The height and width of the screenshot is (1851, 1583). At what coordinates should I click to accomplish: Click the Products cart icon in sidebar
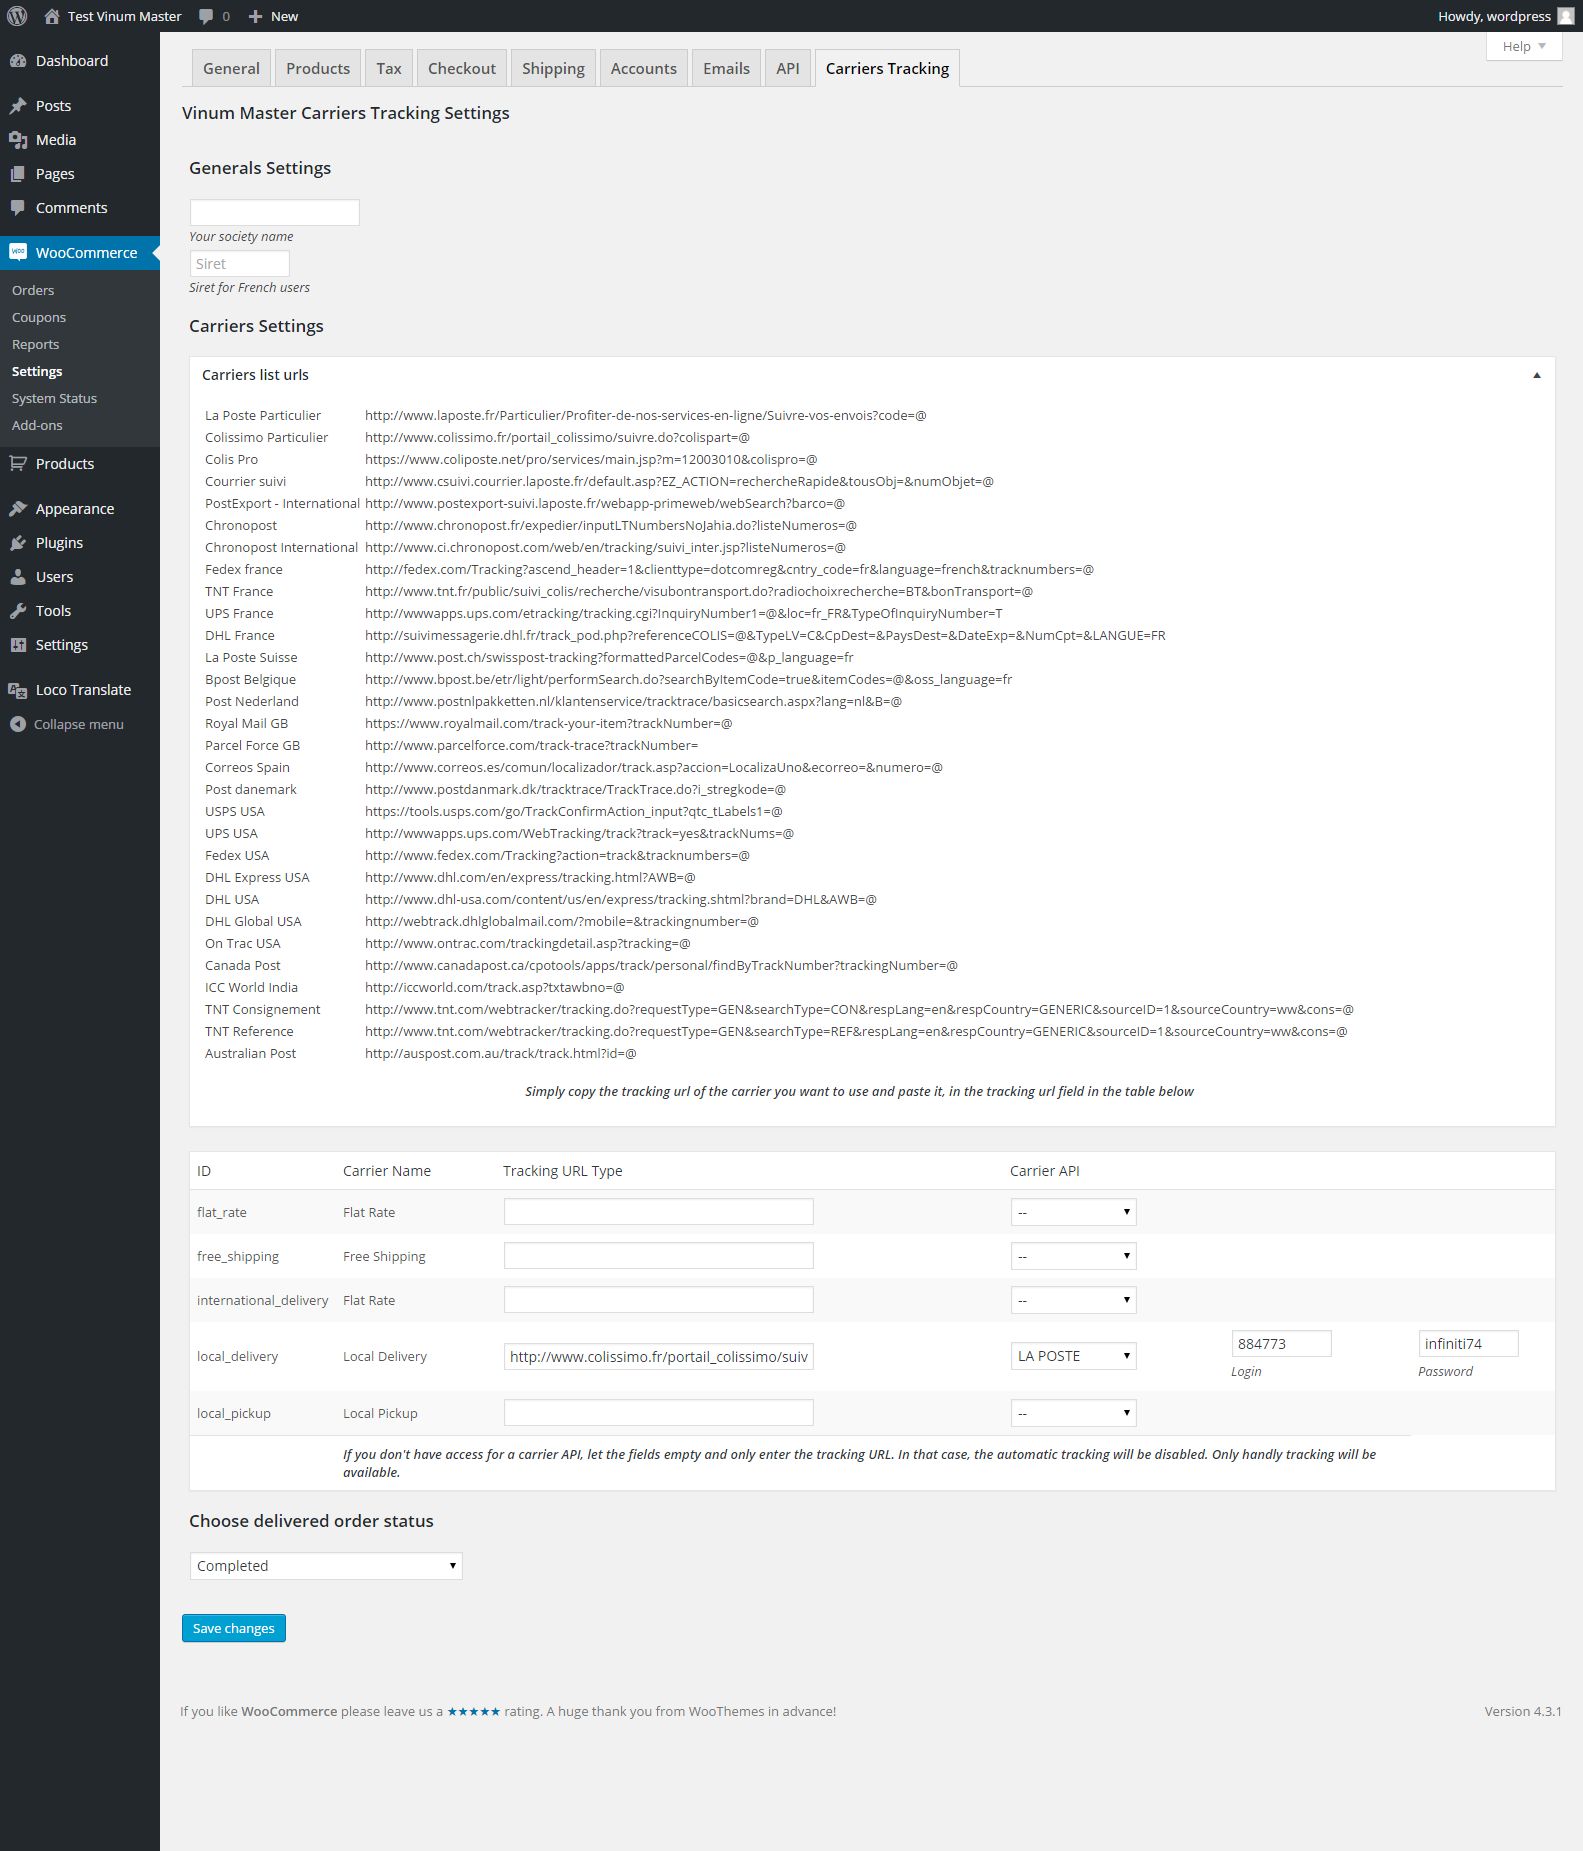[18, 464]
